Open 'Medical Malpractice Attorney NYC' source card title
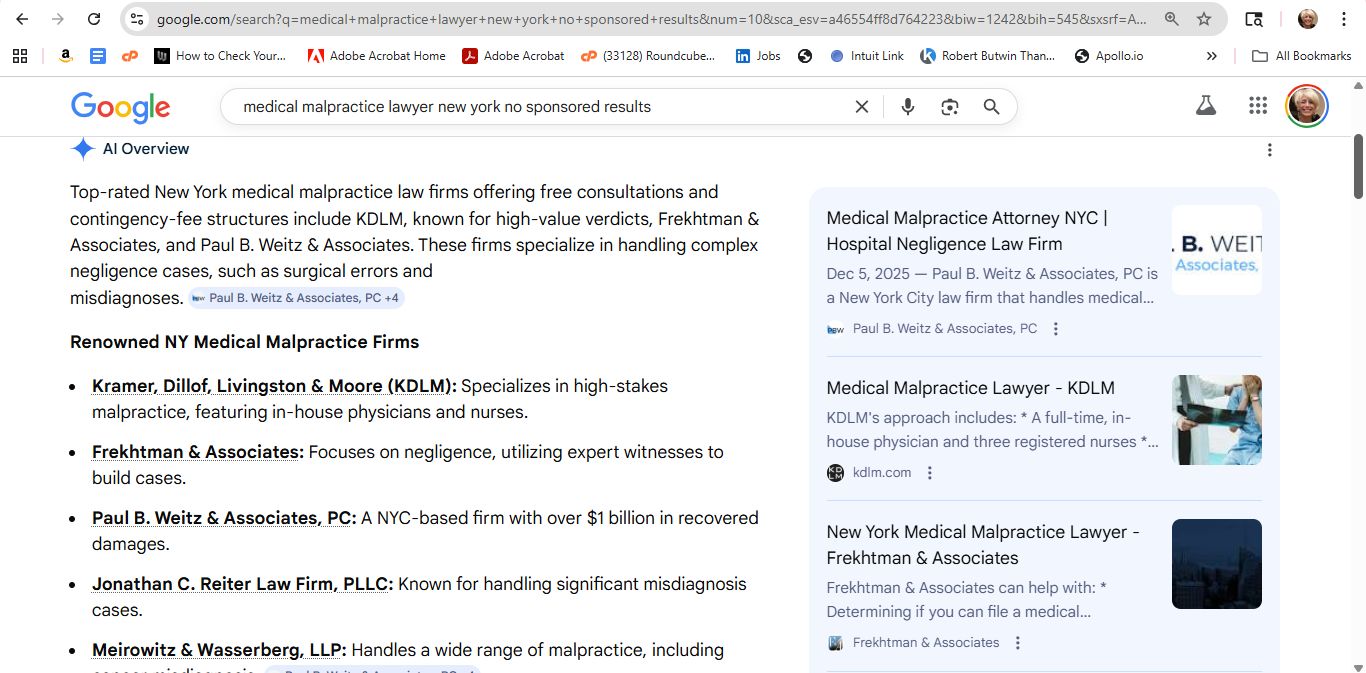1366x673 pixels. pyautogui.click(x=967, y=231)
